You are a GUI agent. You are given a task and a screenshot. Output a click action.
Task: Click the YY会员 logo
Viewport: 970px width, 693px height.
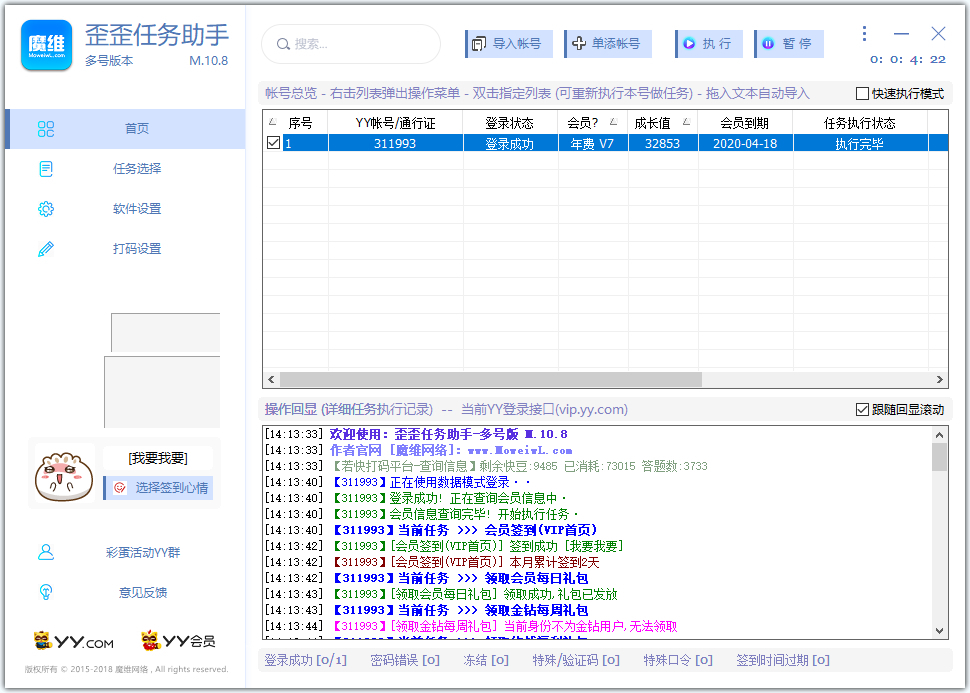click(178, 641)
